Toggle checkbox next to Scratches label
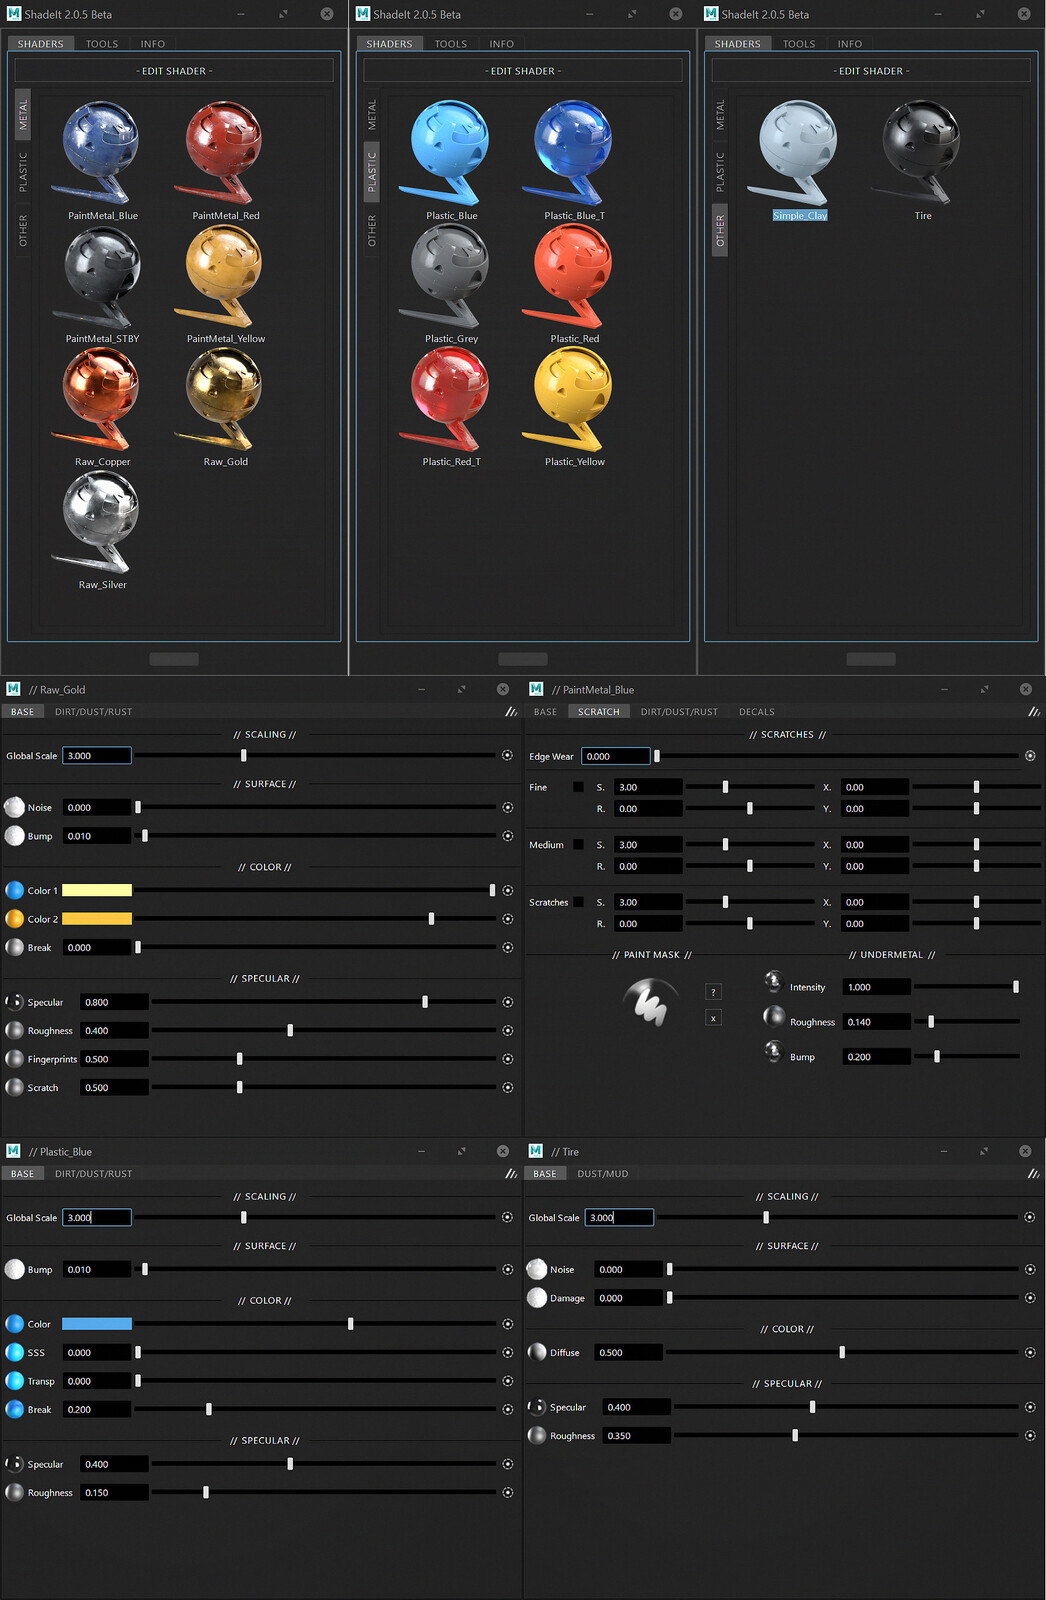 pos(578,902)
